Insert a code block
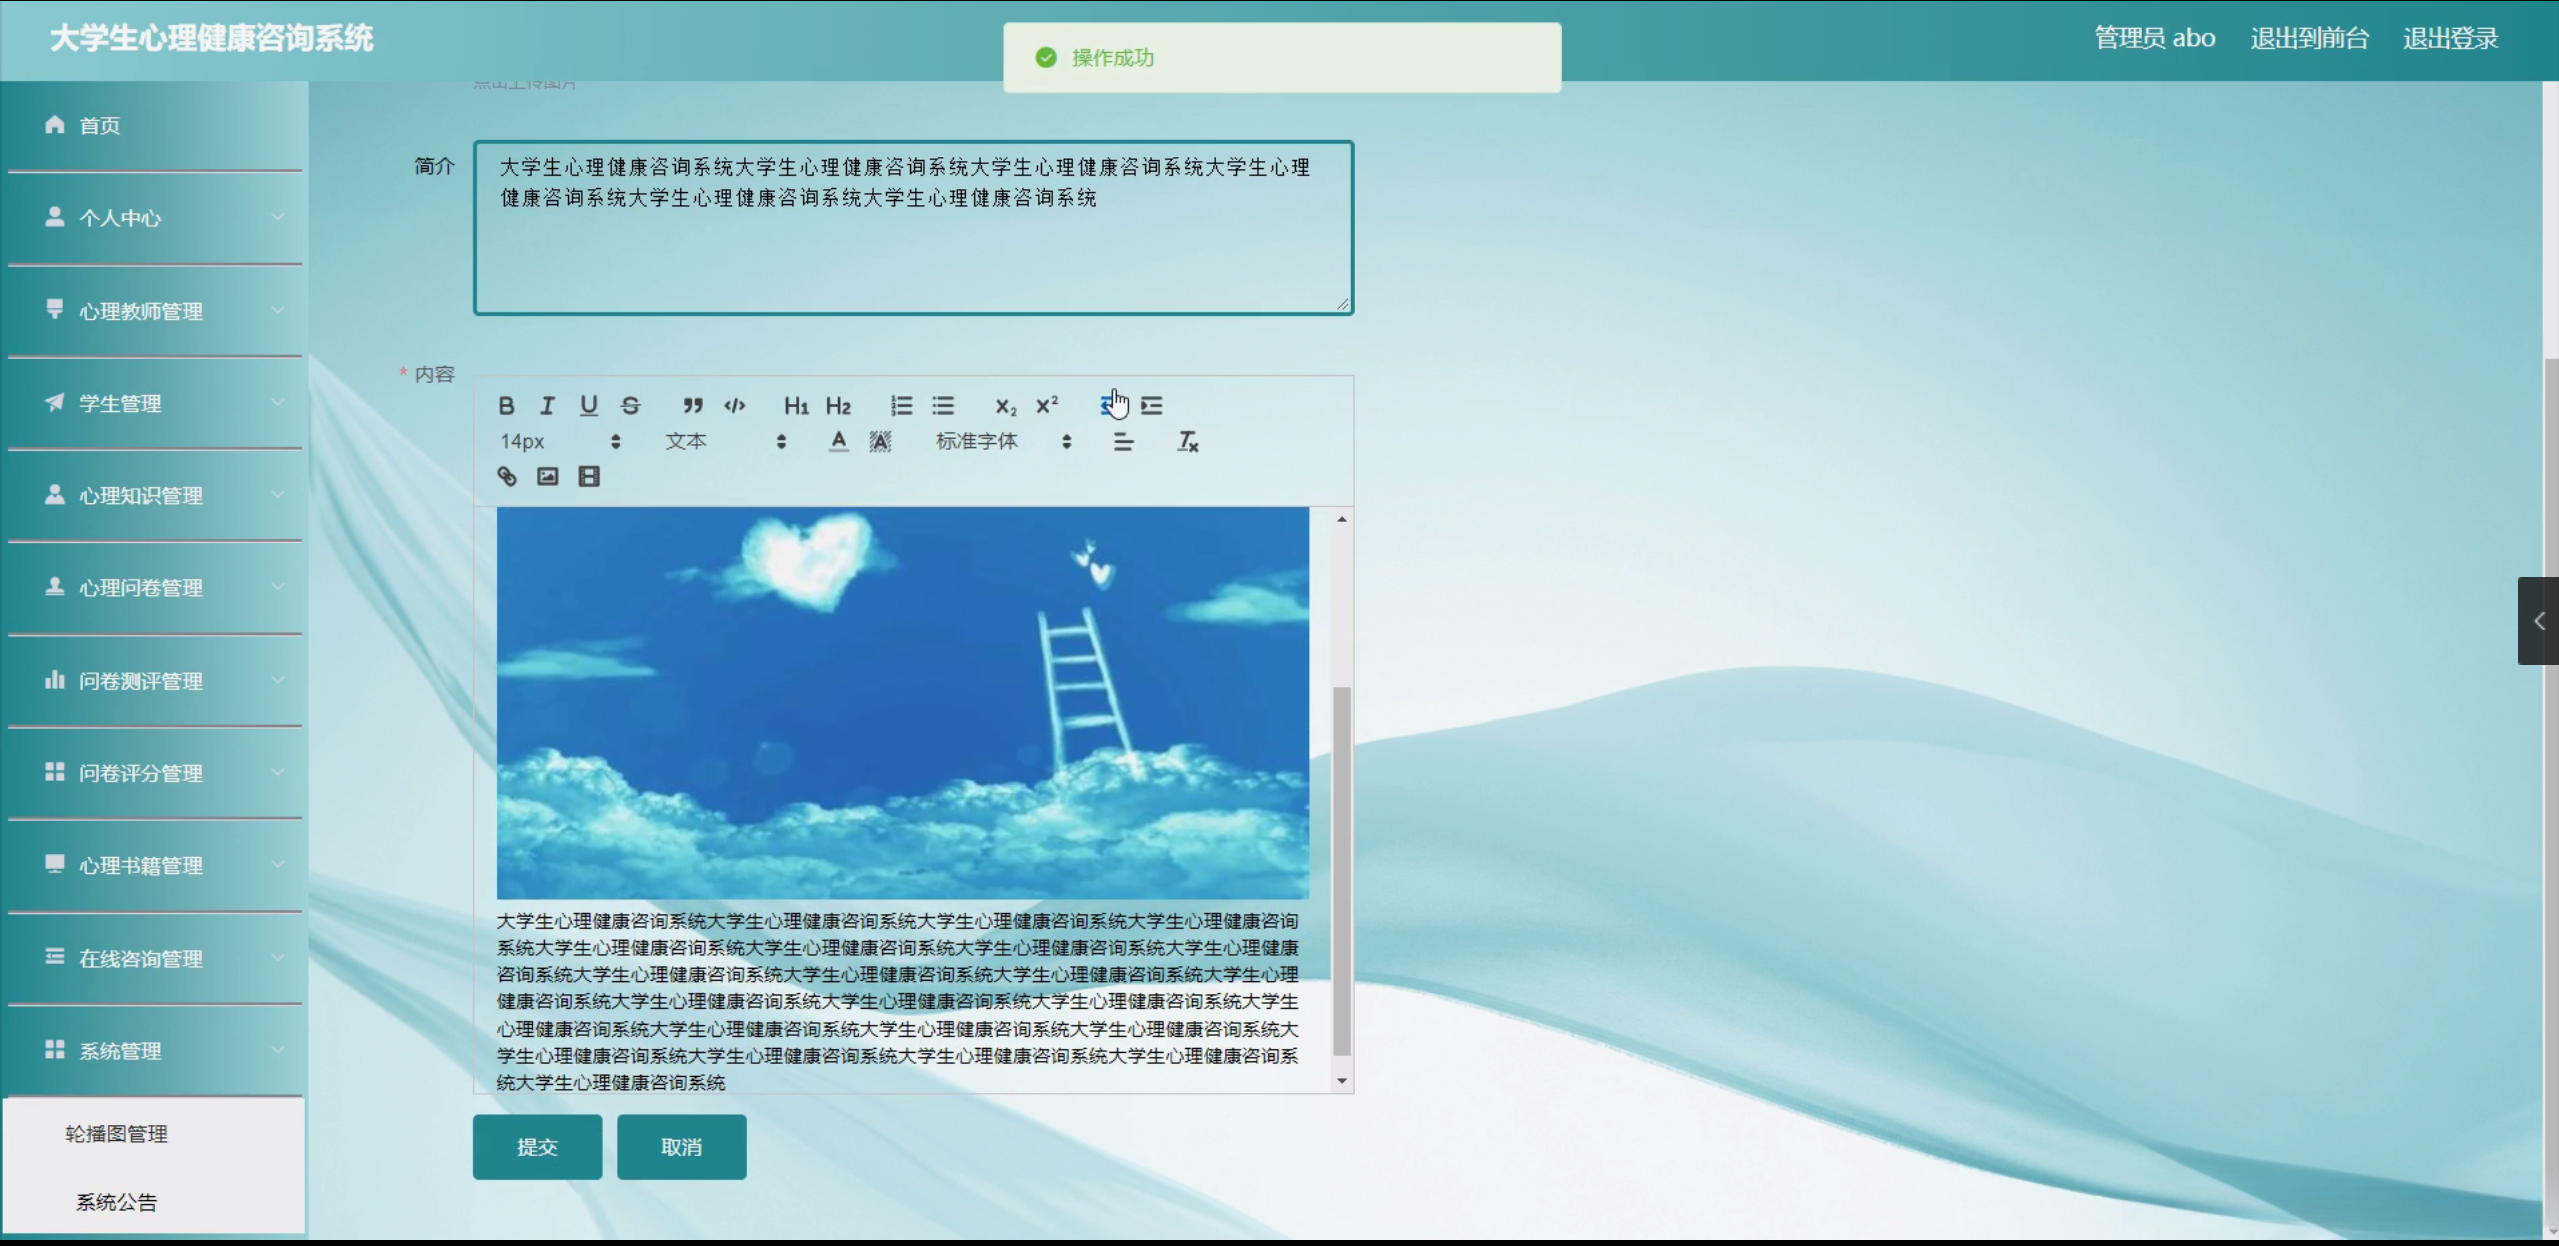The height and width of the screenshot is (1246, 2559). (x=735, y=405)
